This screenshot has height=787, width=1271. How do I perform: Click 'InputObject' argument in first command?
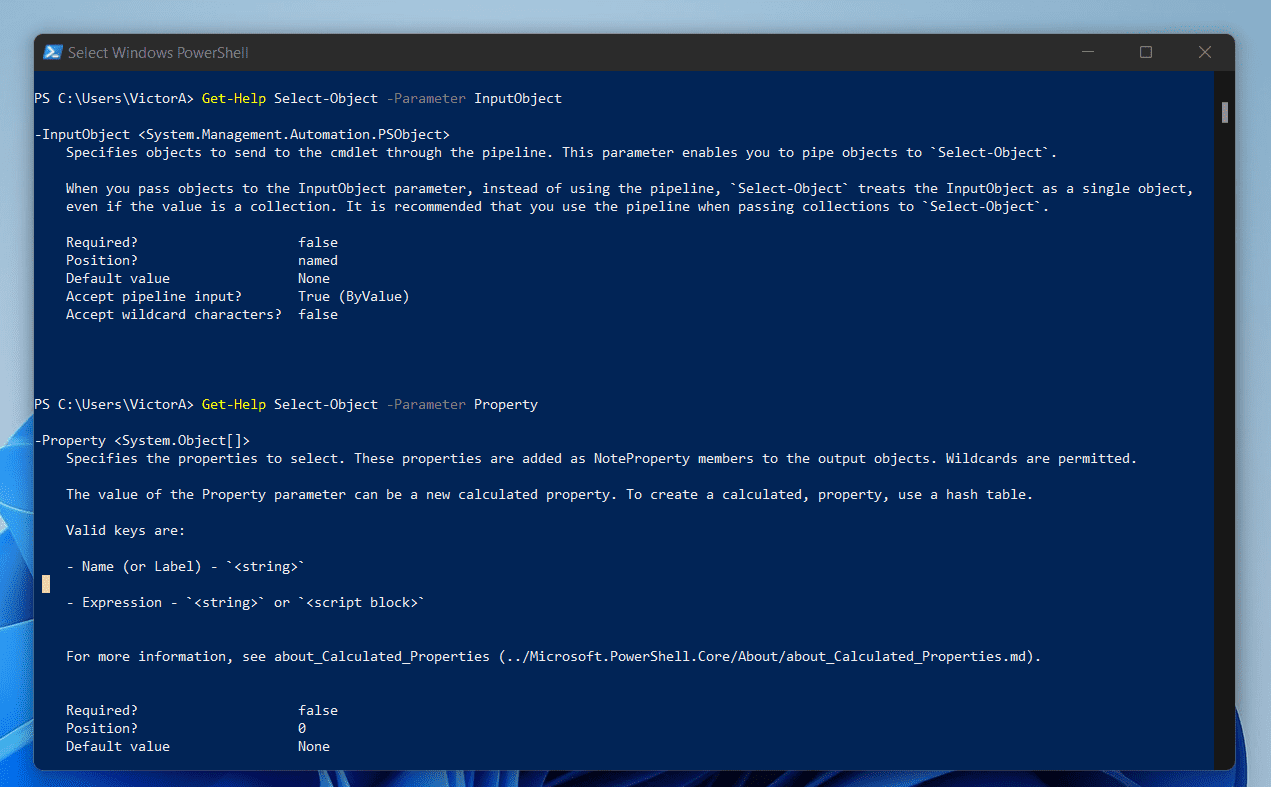pos(517,98)
